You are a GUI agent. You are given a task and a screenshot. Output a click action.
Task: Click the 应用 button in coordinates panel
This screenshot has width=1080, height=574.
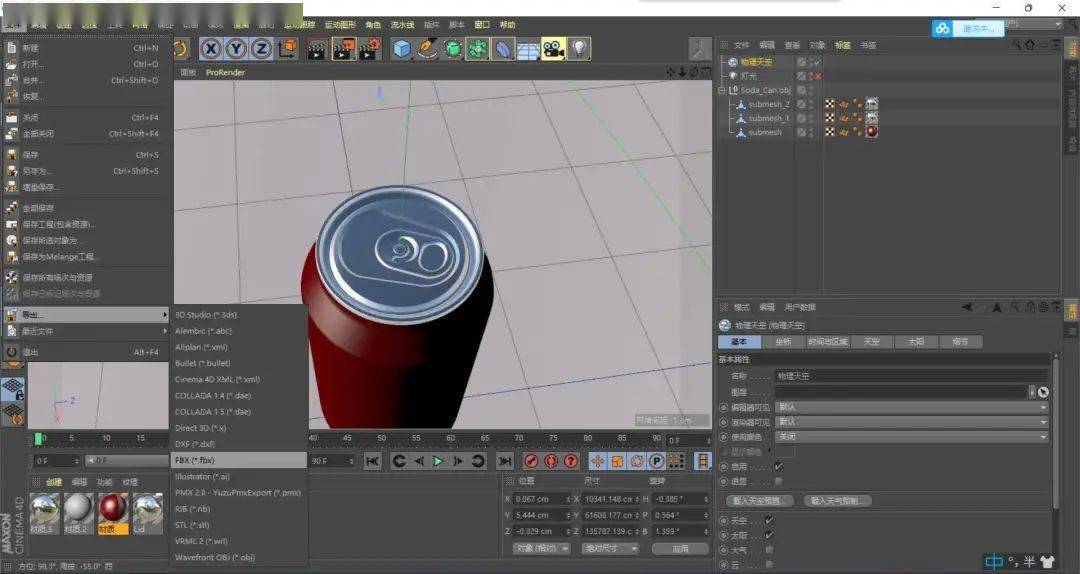680,548
